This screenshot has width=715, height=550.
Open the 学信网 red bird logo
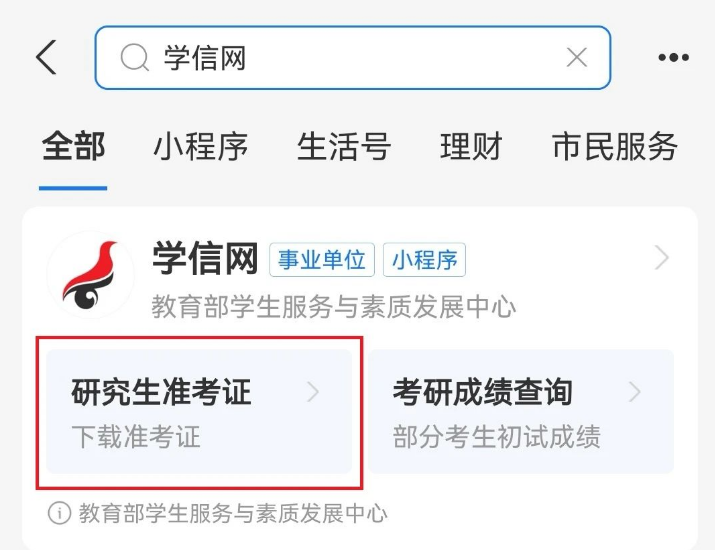click(x=90, y=275)
